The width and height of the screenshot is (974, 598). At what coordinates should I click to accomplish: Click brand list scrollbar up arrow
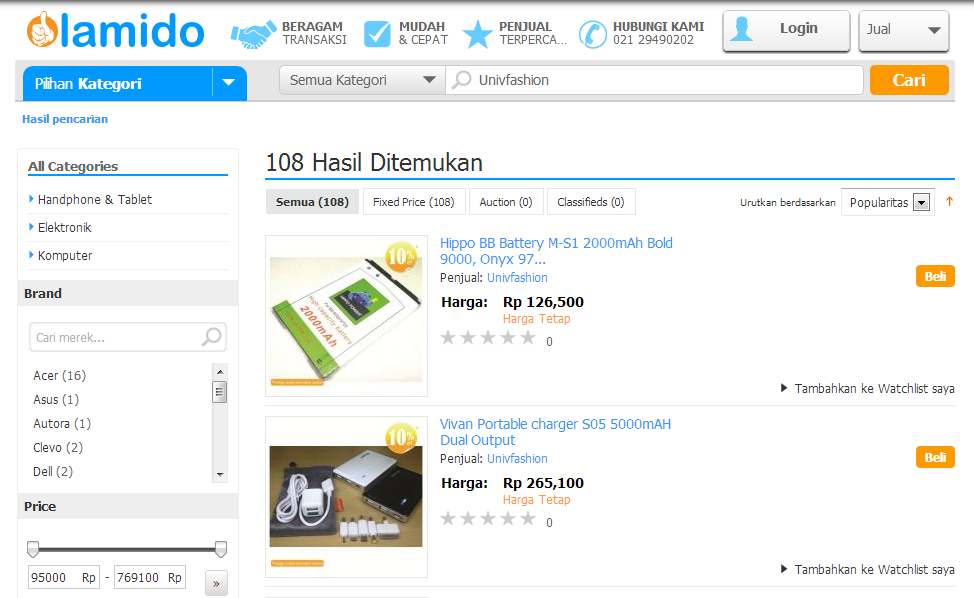pos(220,371)
